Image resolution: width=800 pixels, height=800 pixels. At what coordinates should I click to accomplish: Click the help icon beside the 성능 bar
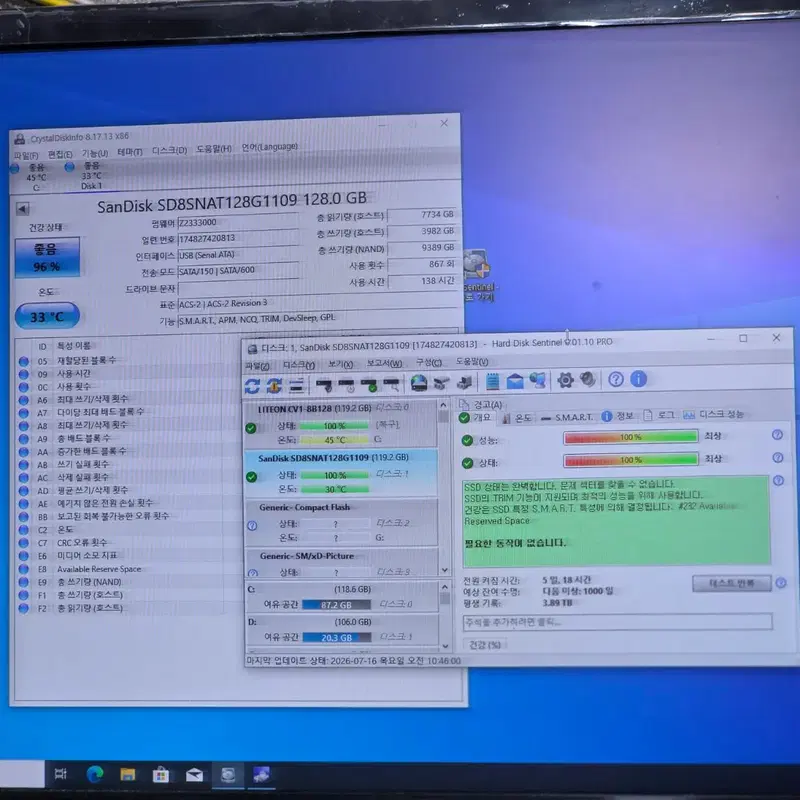point(777,435)
